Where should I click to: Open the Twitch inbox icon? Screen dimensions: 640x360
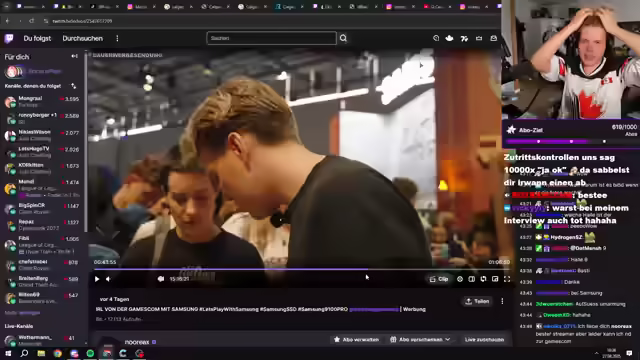[479, 38]
